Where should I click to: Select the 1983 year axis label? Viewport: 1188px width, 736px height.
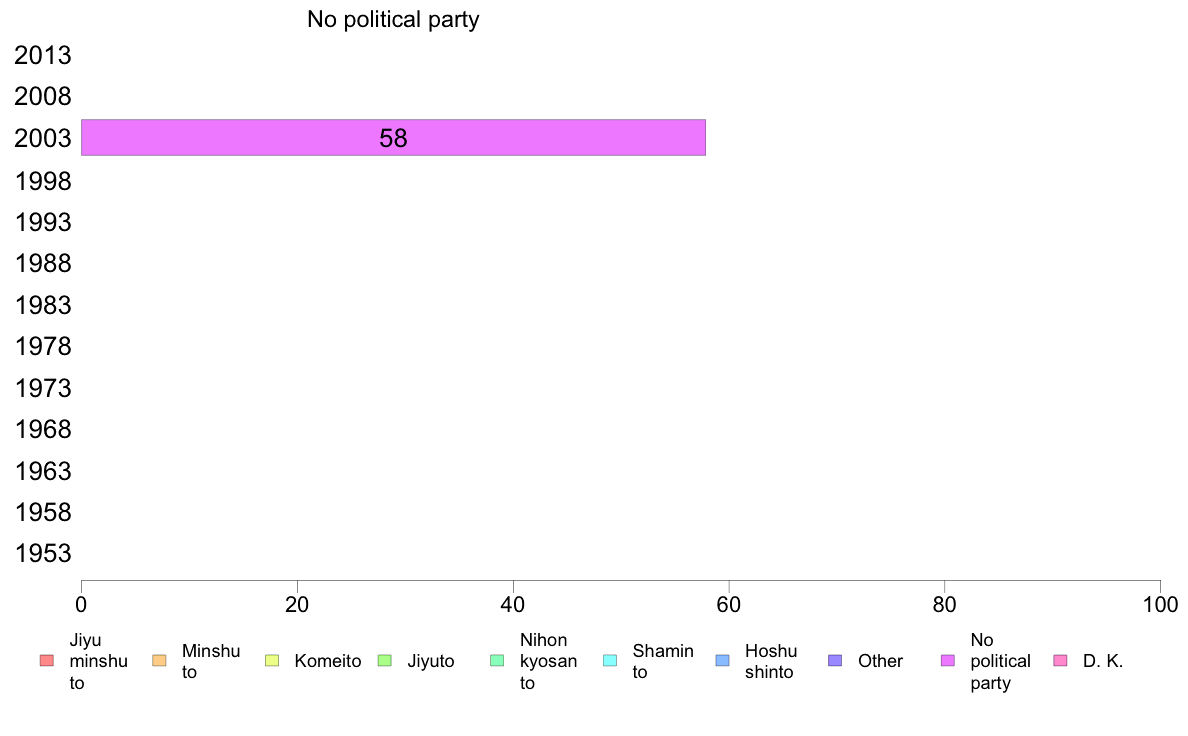point(42,305)
